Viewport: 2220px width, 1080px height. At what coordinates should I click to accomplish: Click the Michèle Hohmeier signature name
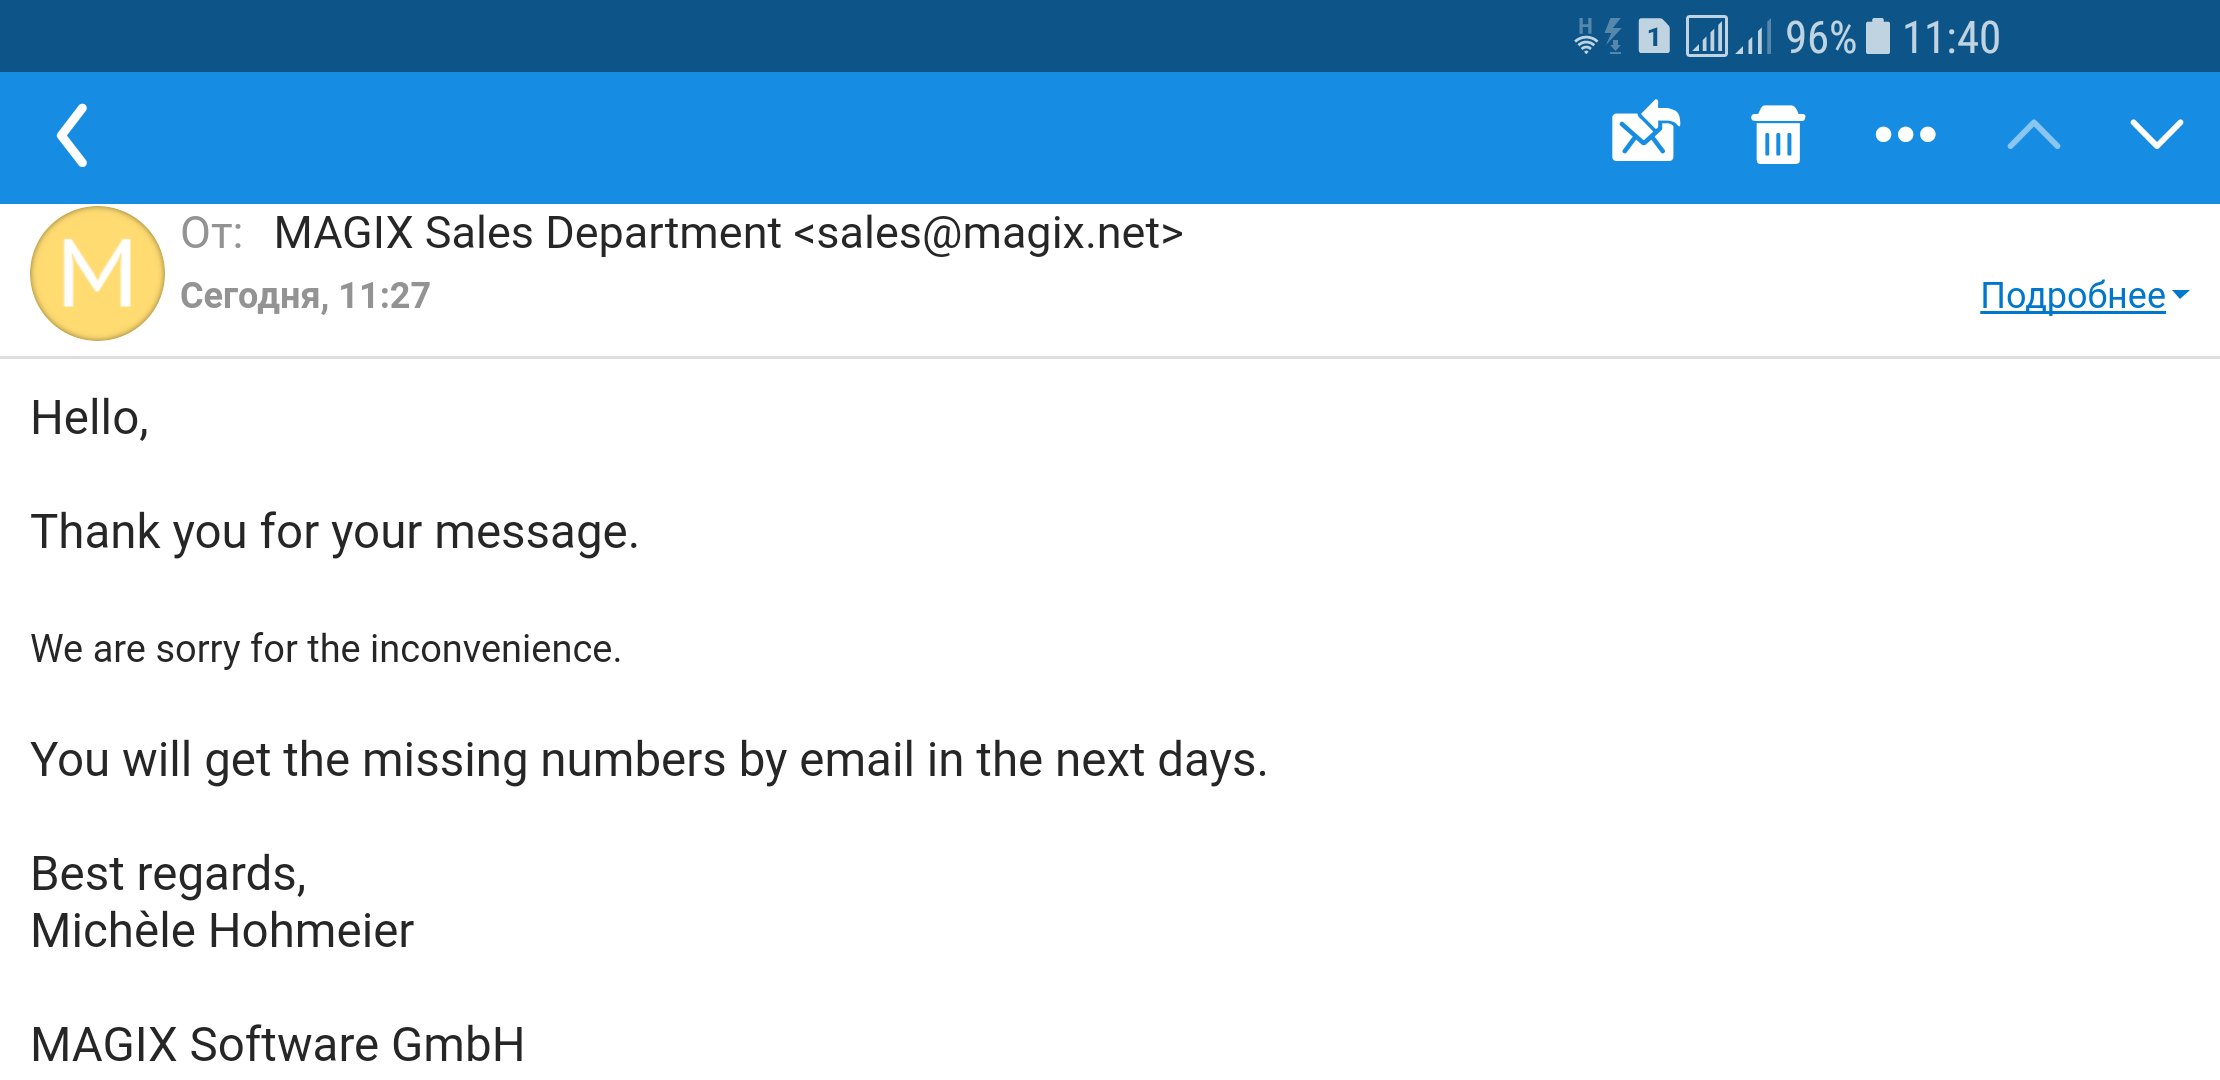point(222,931)
